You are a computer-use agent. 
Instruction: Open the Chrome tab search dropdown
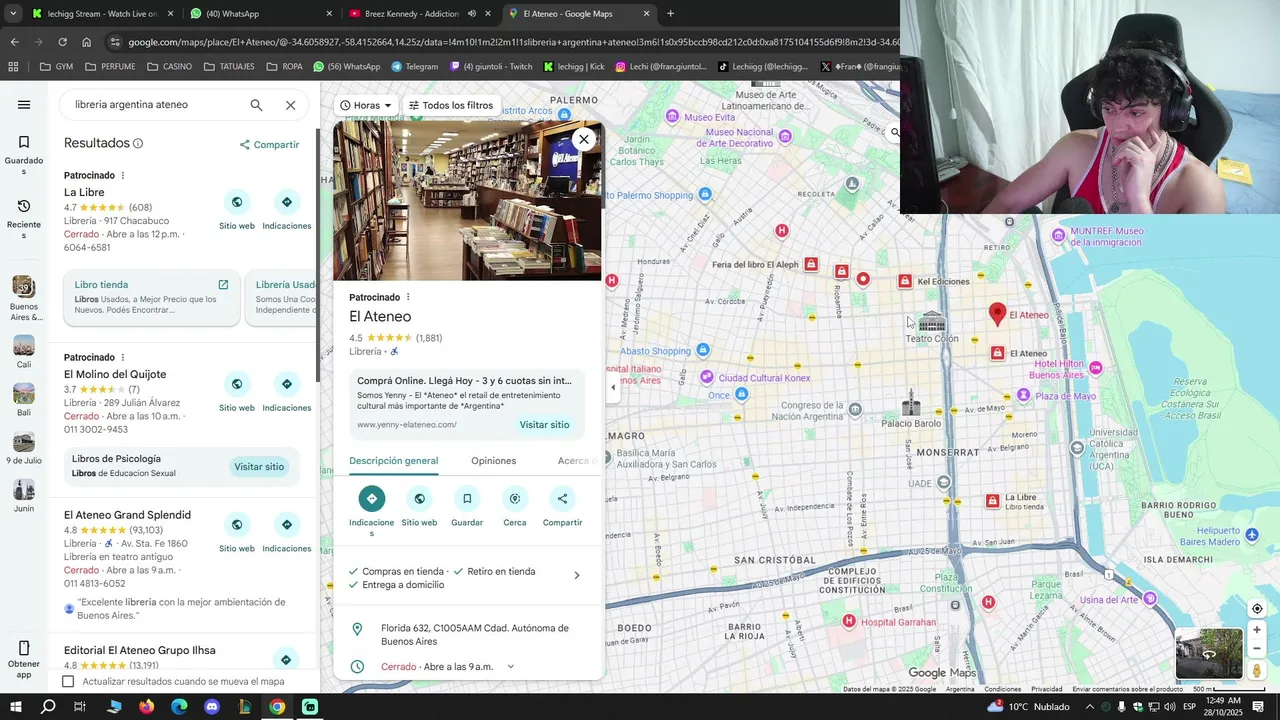point(13,14)
